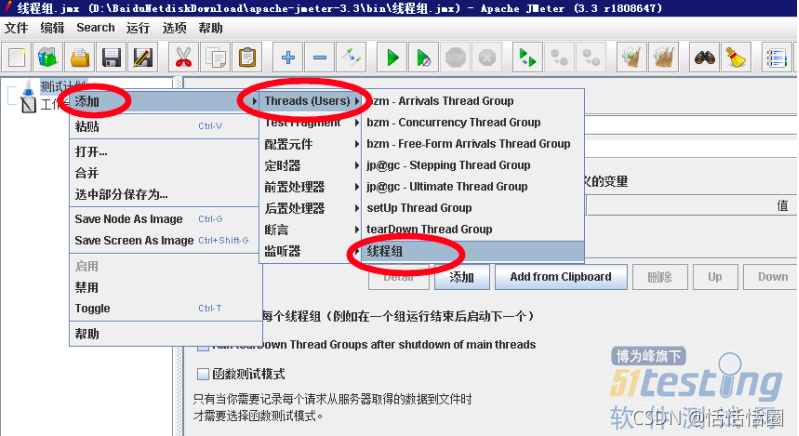Click the Down button

pyautogui.click(x=771, y=277)
